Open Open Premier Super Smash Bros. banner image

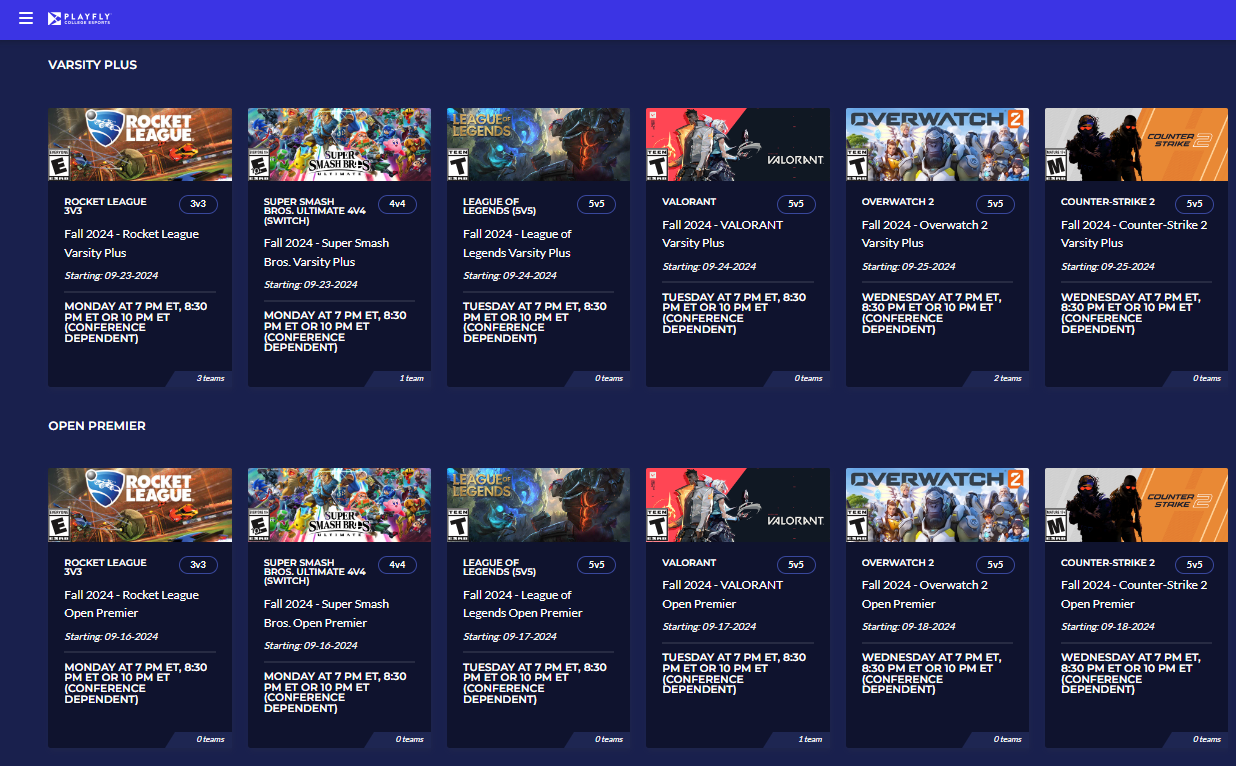click(339, 505)
